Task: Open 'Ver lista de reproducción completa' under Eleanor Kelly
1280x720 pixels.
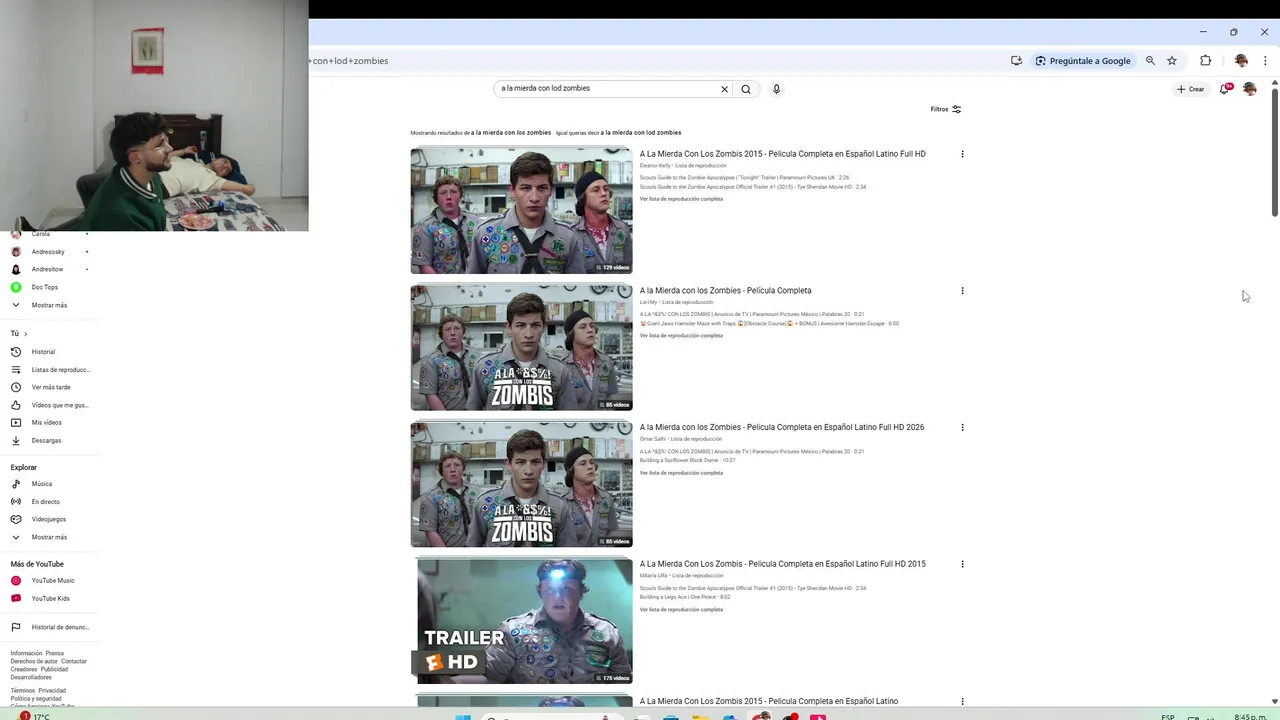Action: (681, 199)
